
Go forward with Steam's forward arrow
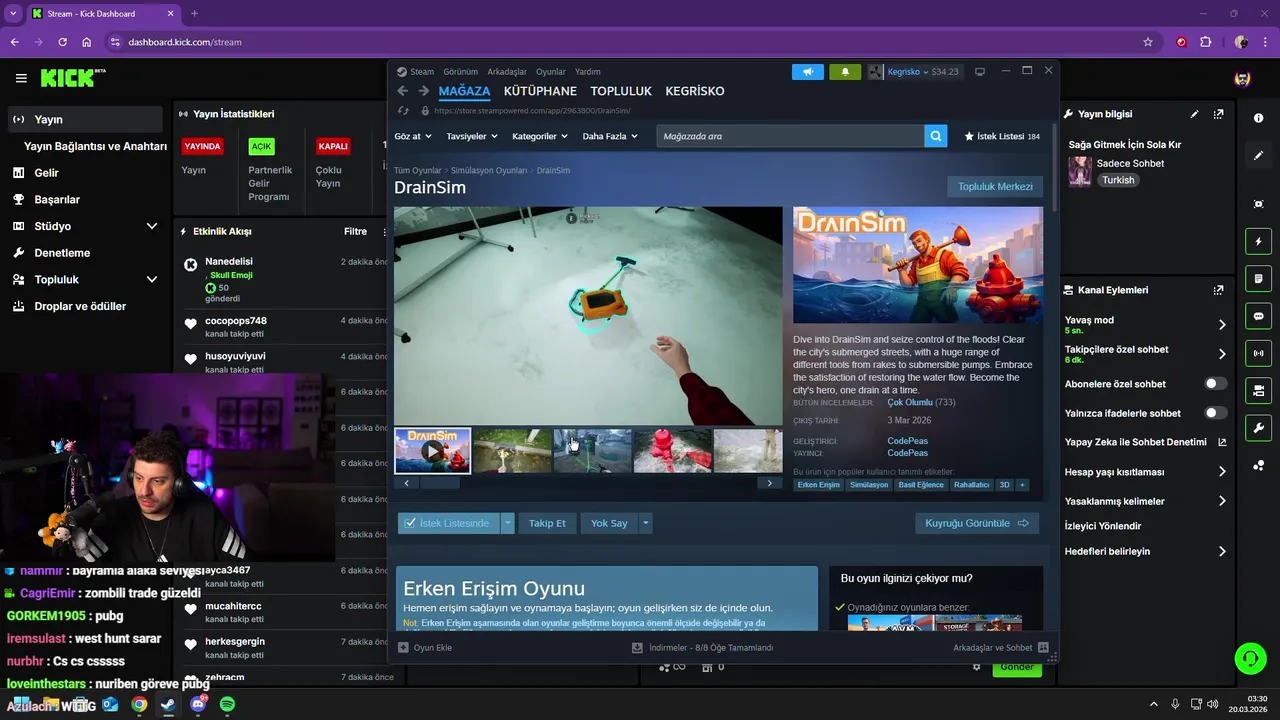tap(423, 91)
